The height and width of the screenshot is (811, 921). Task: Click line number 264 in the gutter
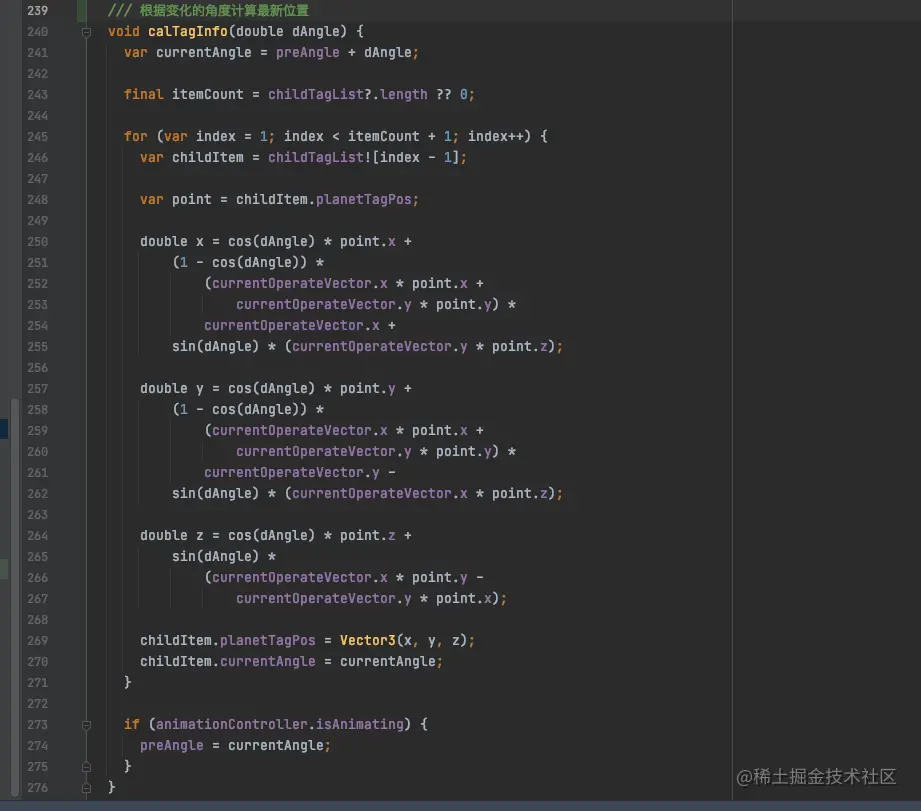tap(38, 536)
